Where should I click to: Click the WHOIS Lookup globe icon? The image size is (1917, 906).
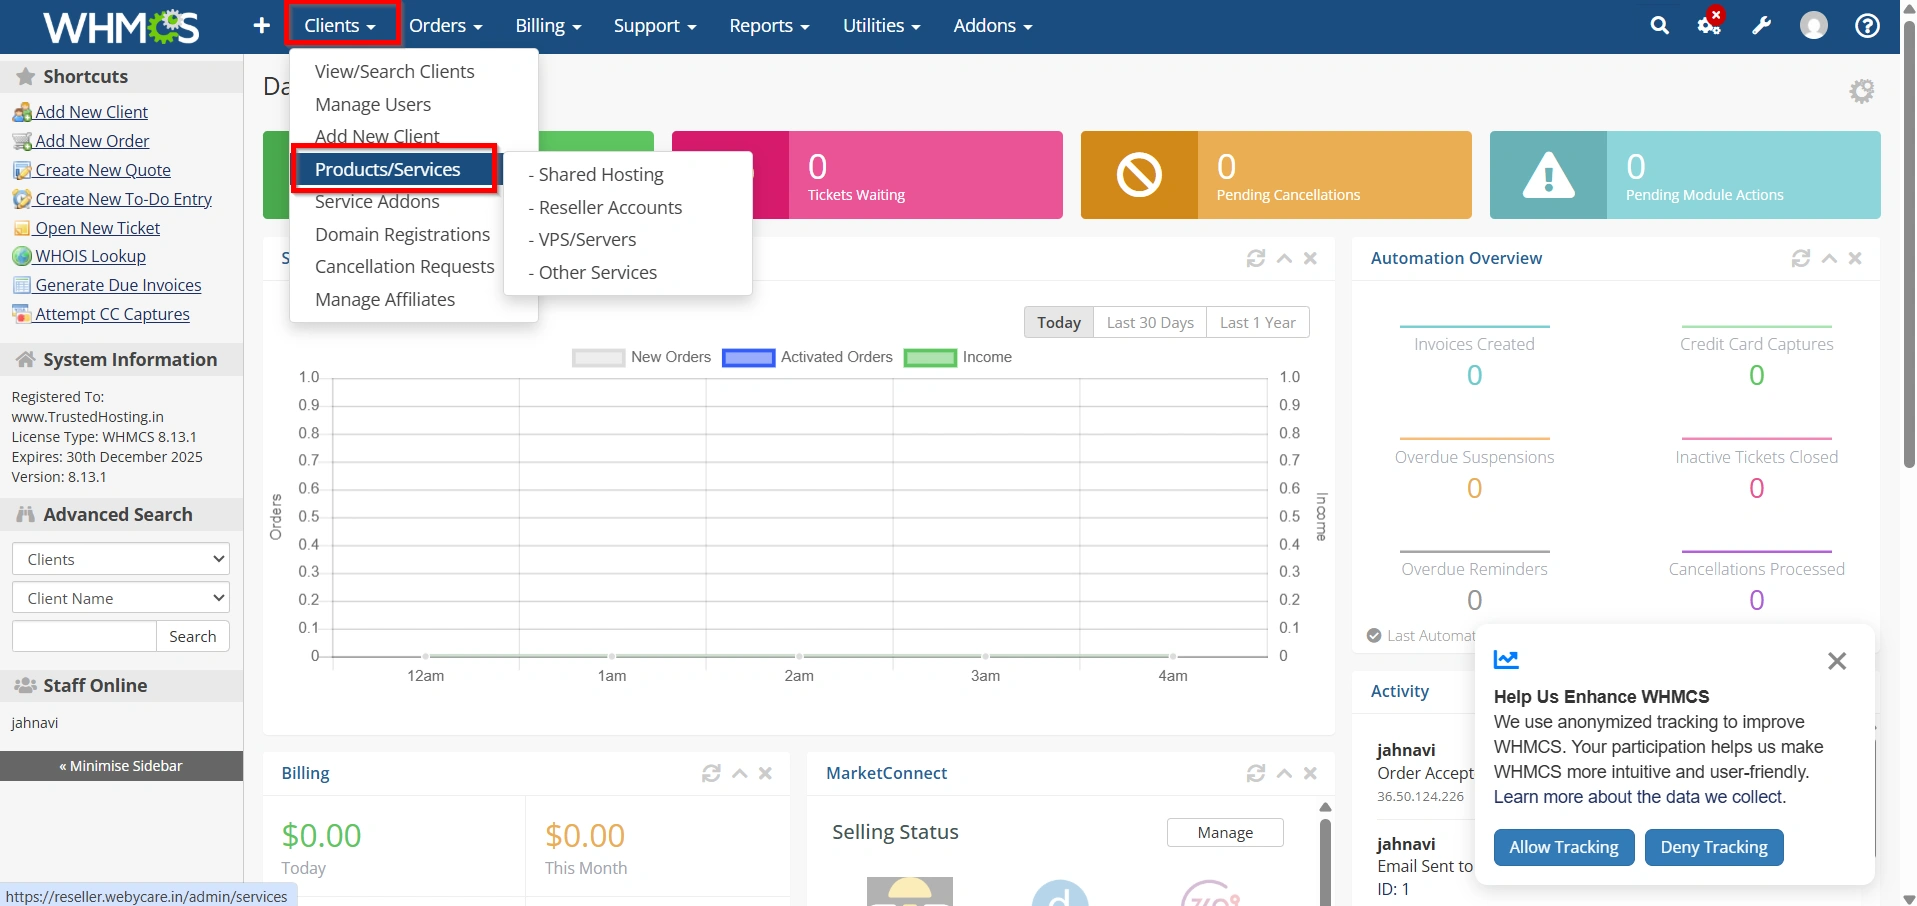(22, 257)
